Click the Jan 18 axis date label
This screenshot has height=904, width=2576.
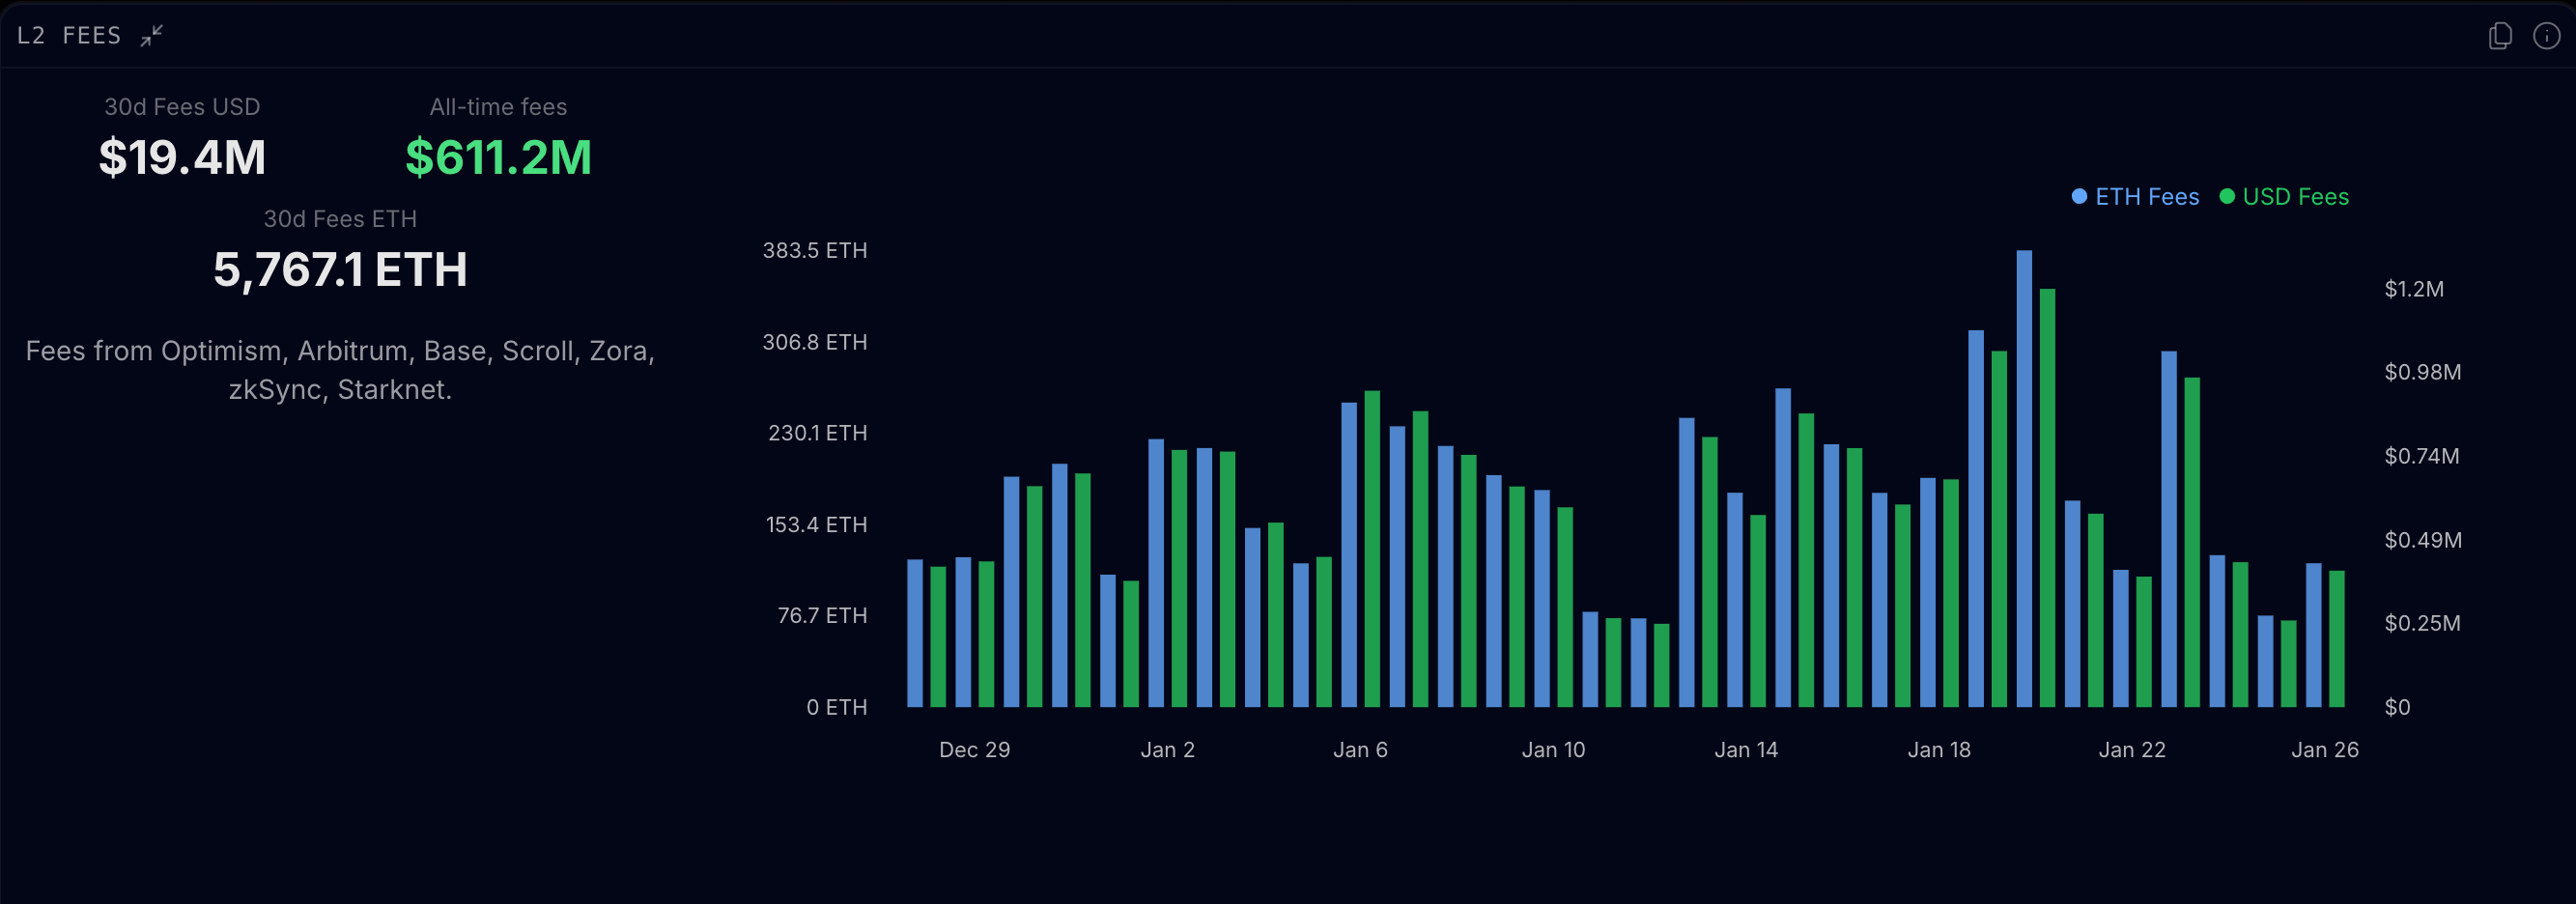tap(1939, 750)
